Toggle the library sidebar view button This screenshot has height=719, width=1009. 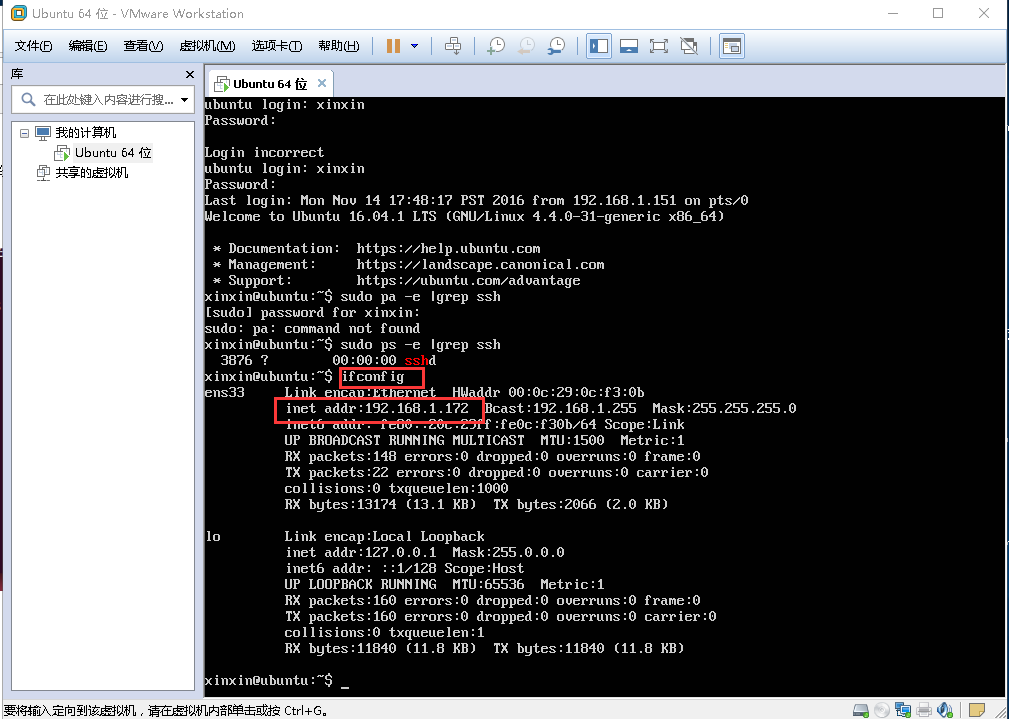click(599, 46)
